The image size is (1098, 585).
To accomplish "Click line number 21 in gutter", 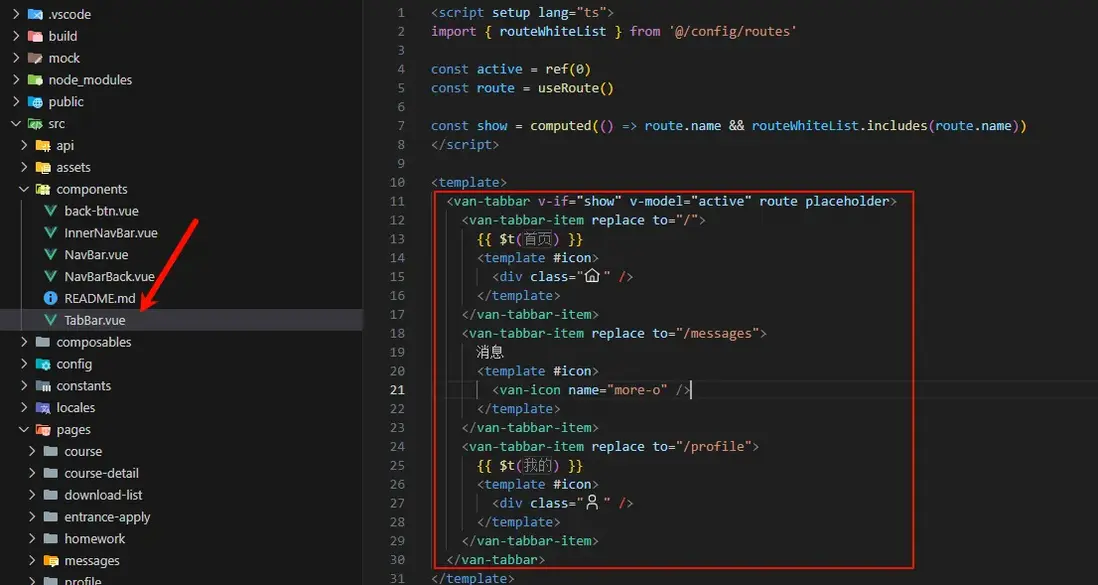I will tap(398, 390).
